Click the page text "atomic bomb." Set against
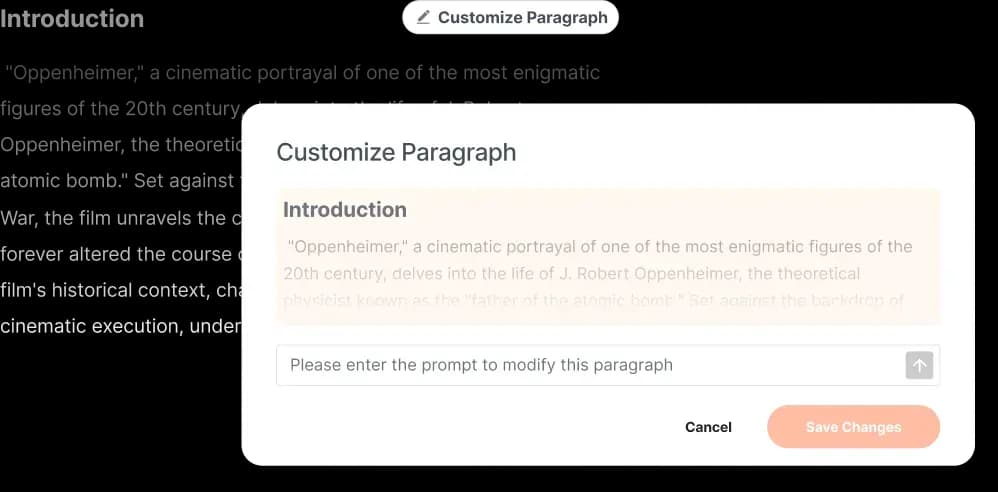This screenshot has height=492, width=998. point(118,181)
